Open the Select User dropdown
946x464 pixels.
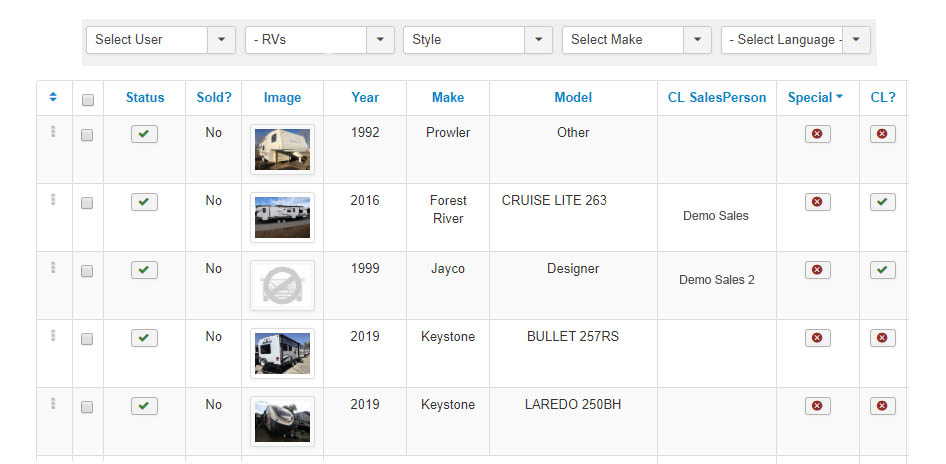160,40
